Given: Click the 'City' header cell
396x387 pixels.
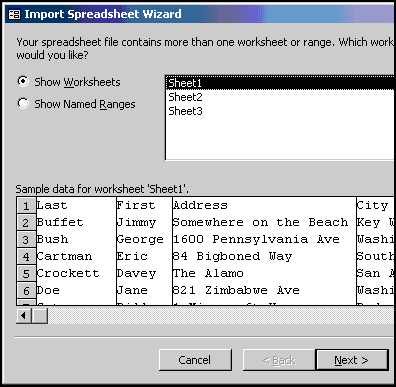Looking at the screenshot, I should click(x=375, y=205).
